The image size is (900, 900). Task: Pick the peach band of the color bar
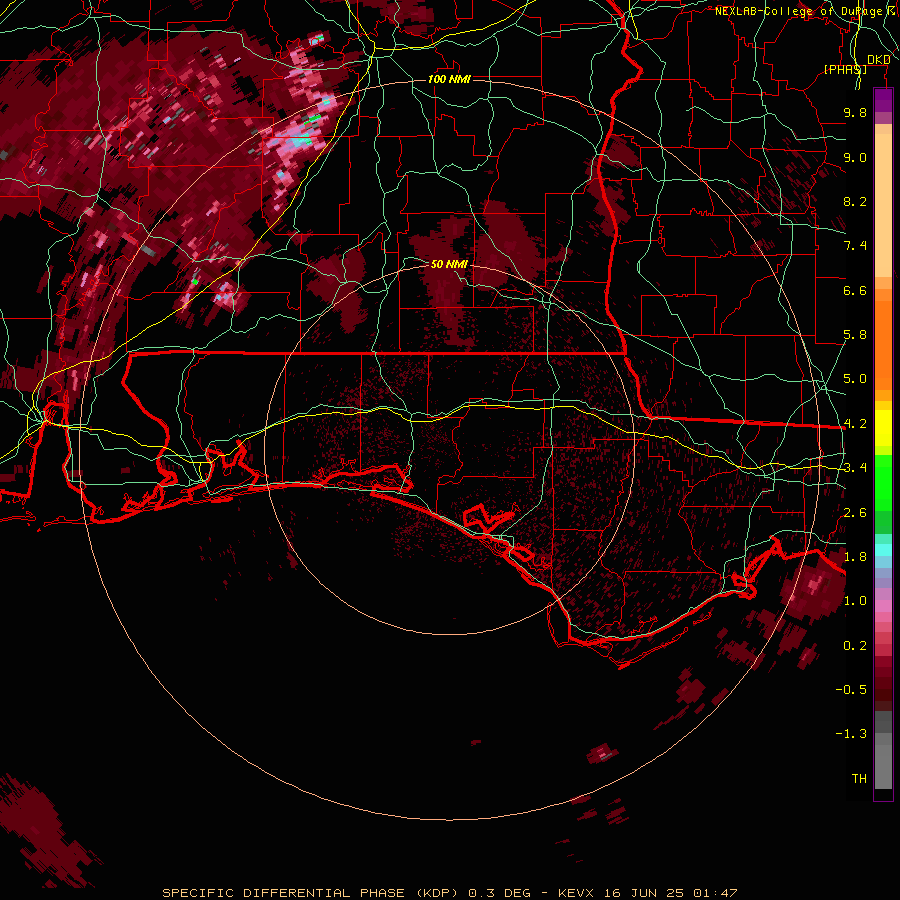click(883, 205)
